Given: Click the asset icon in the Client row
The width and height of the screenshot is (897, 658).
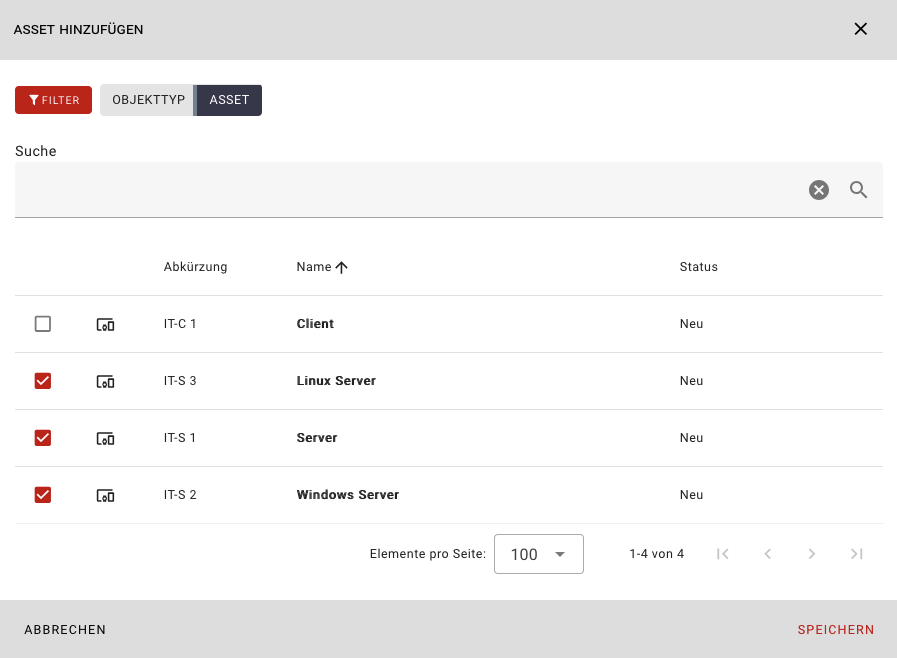Looking at the screenshot, I should click(105, 324).
